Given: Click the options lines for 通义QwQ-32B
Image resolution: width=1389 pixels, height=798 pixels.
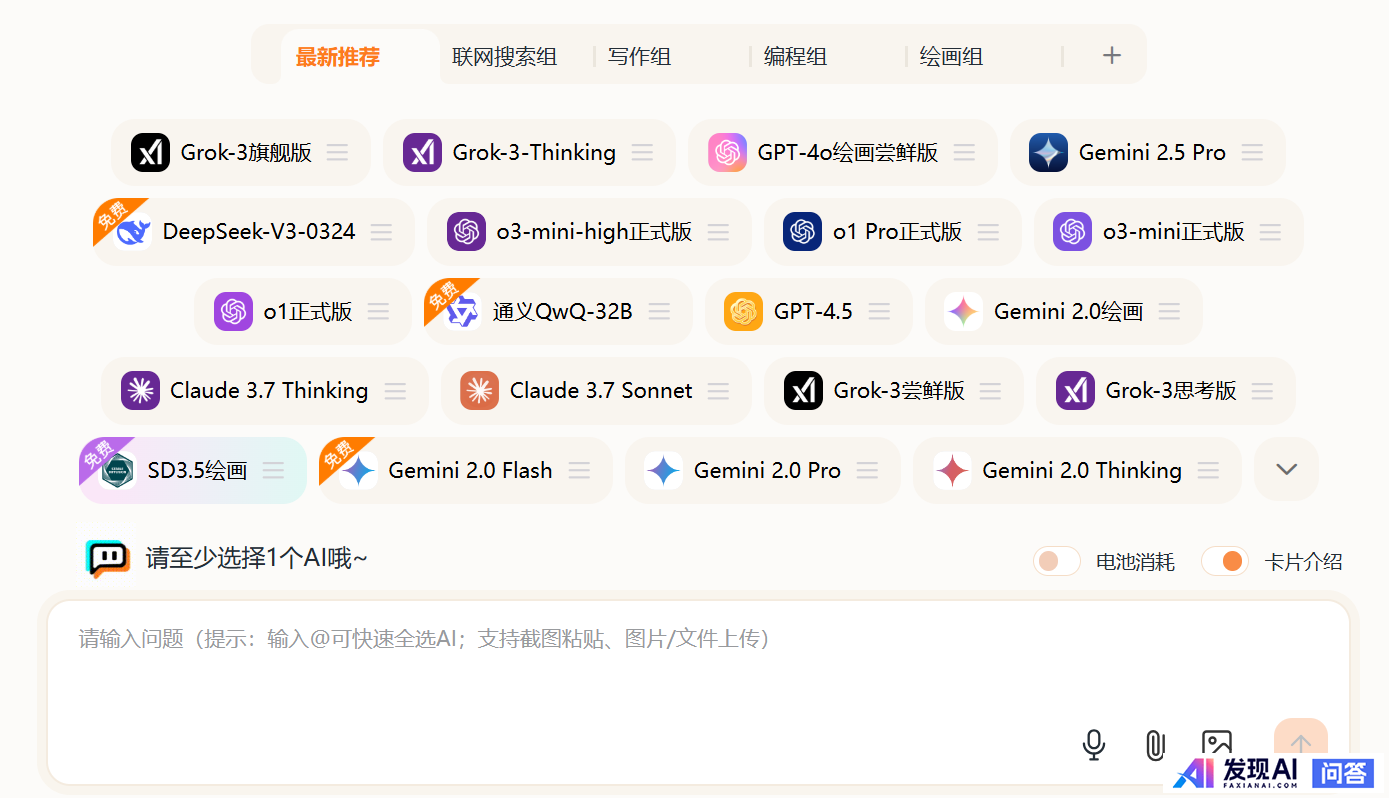Looking at the screenshot, I should pos(659,311).
